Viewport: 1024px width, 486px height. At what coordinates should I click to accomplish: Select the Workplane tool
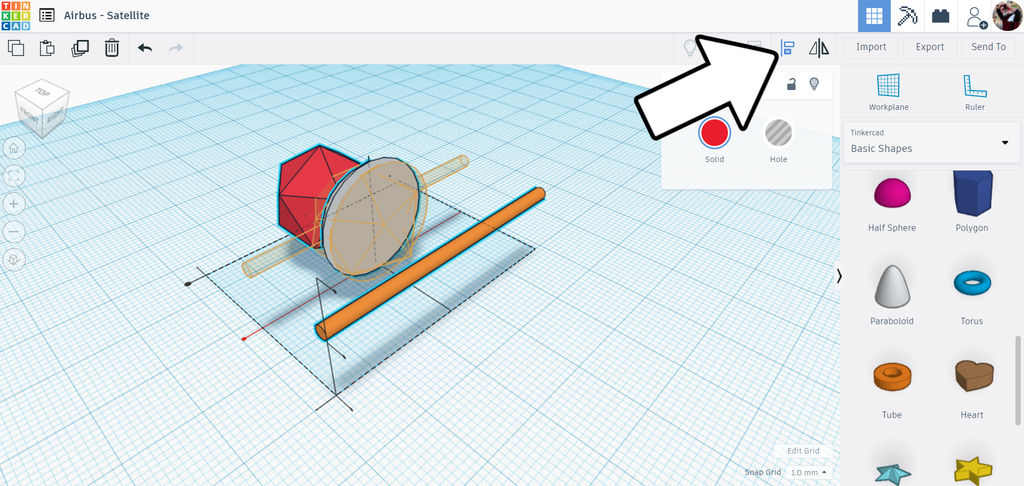[888, 92]
